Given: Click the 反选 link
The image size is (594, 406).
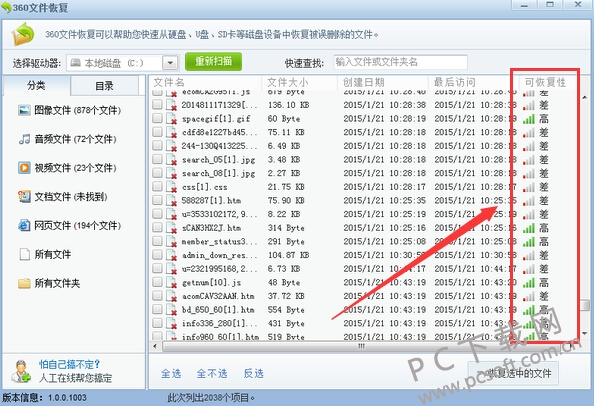Looking at the screenshot, I should pos(253,373).
